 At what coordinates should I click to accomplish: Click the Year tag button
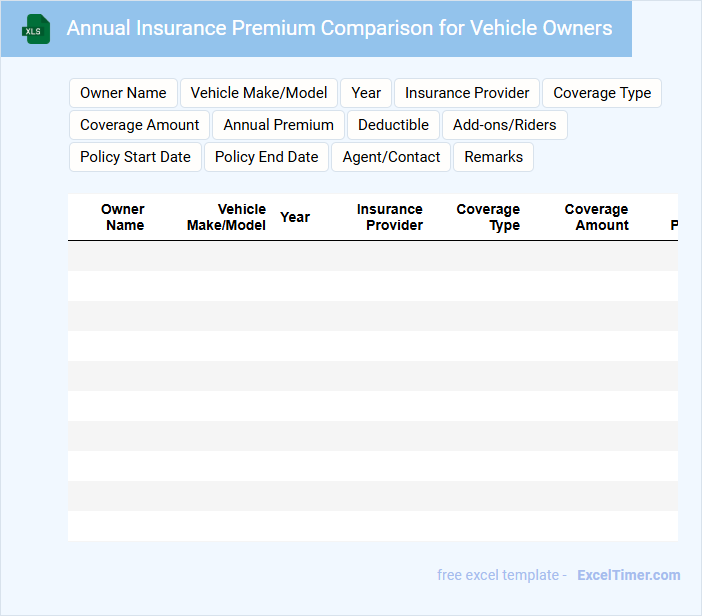[366, 93]
